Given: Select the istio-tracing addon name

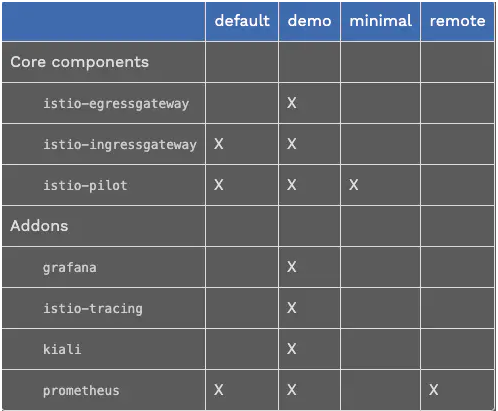Looking at the screenshot, I should 93,309.
